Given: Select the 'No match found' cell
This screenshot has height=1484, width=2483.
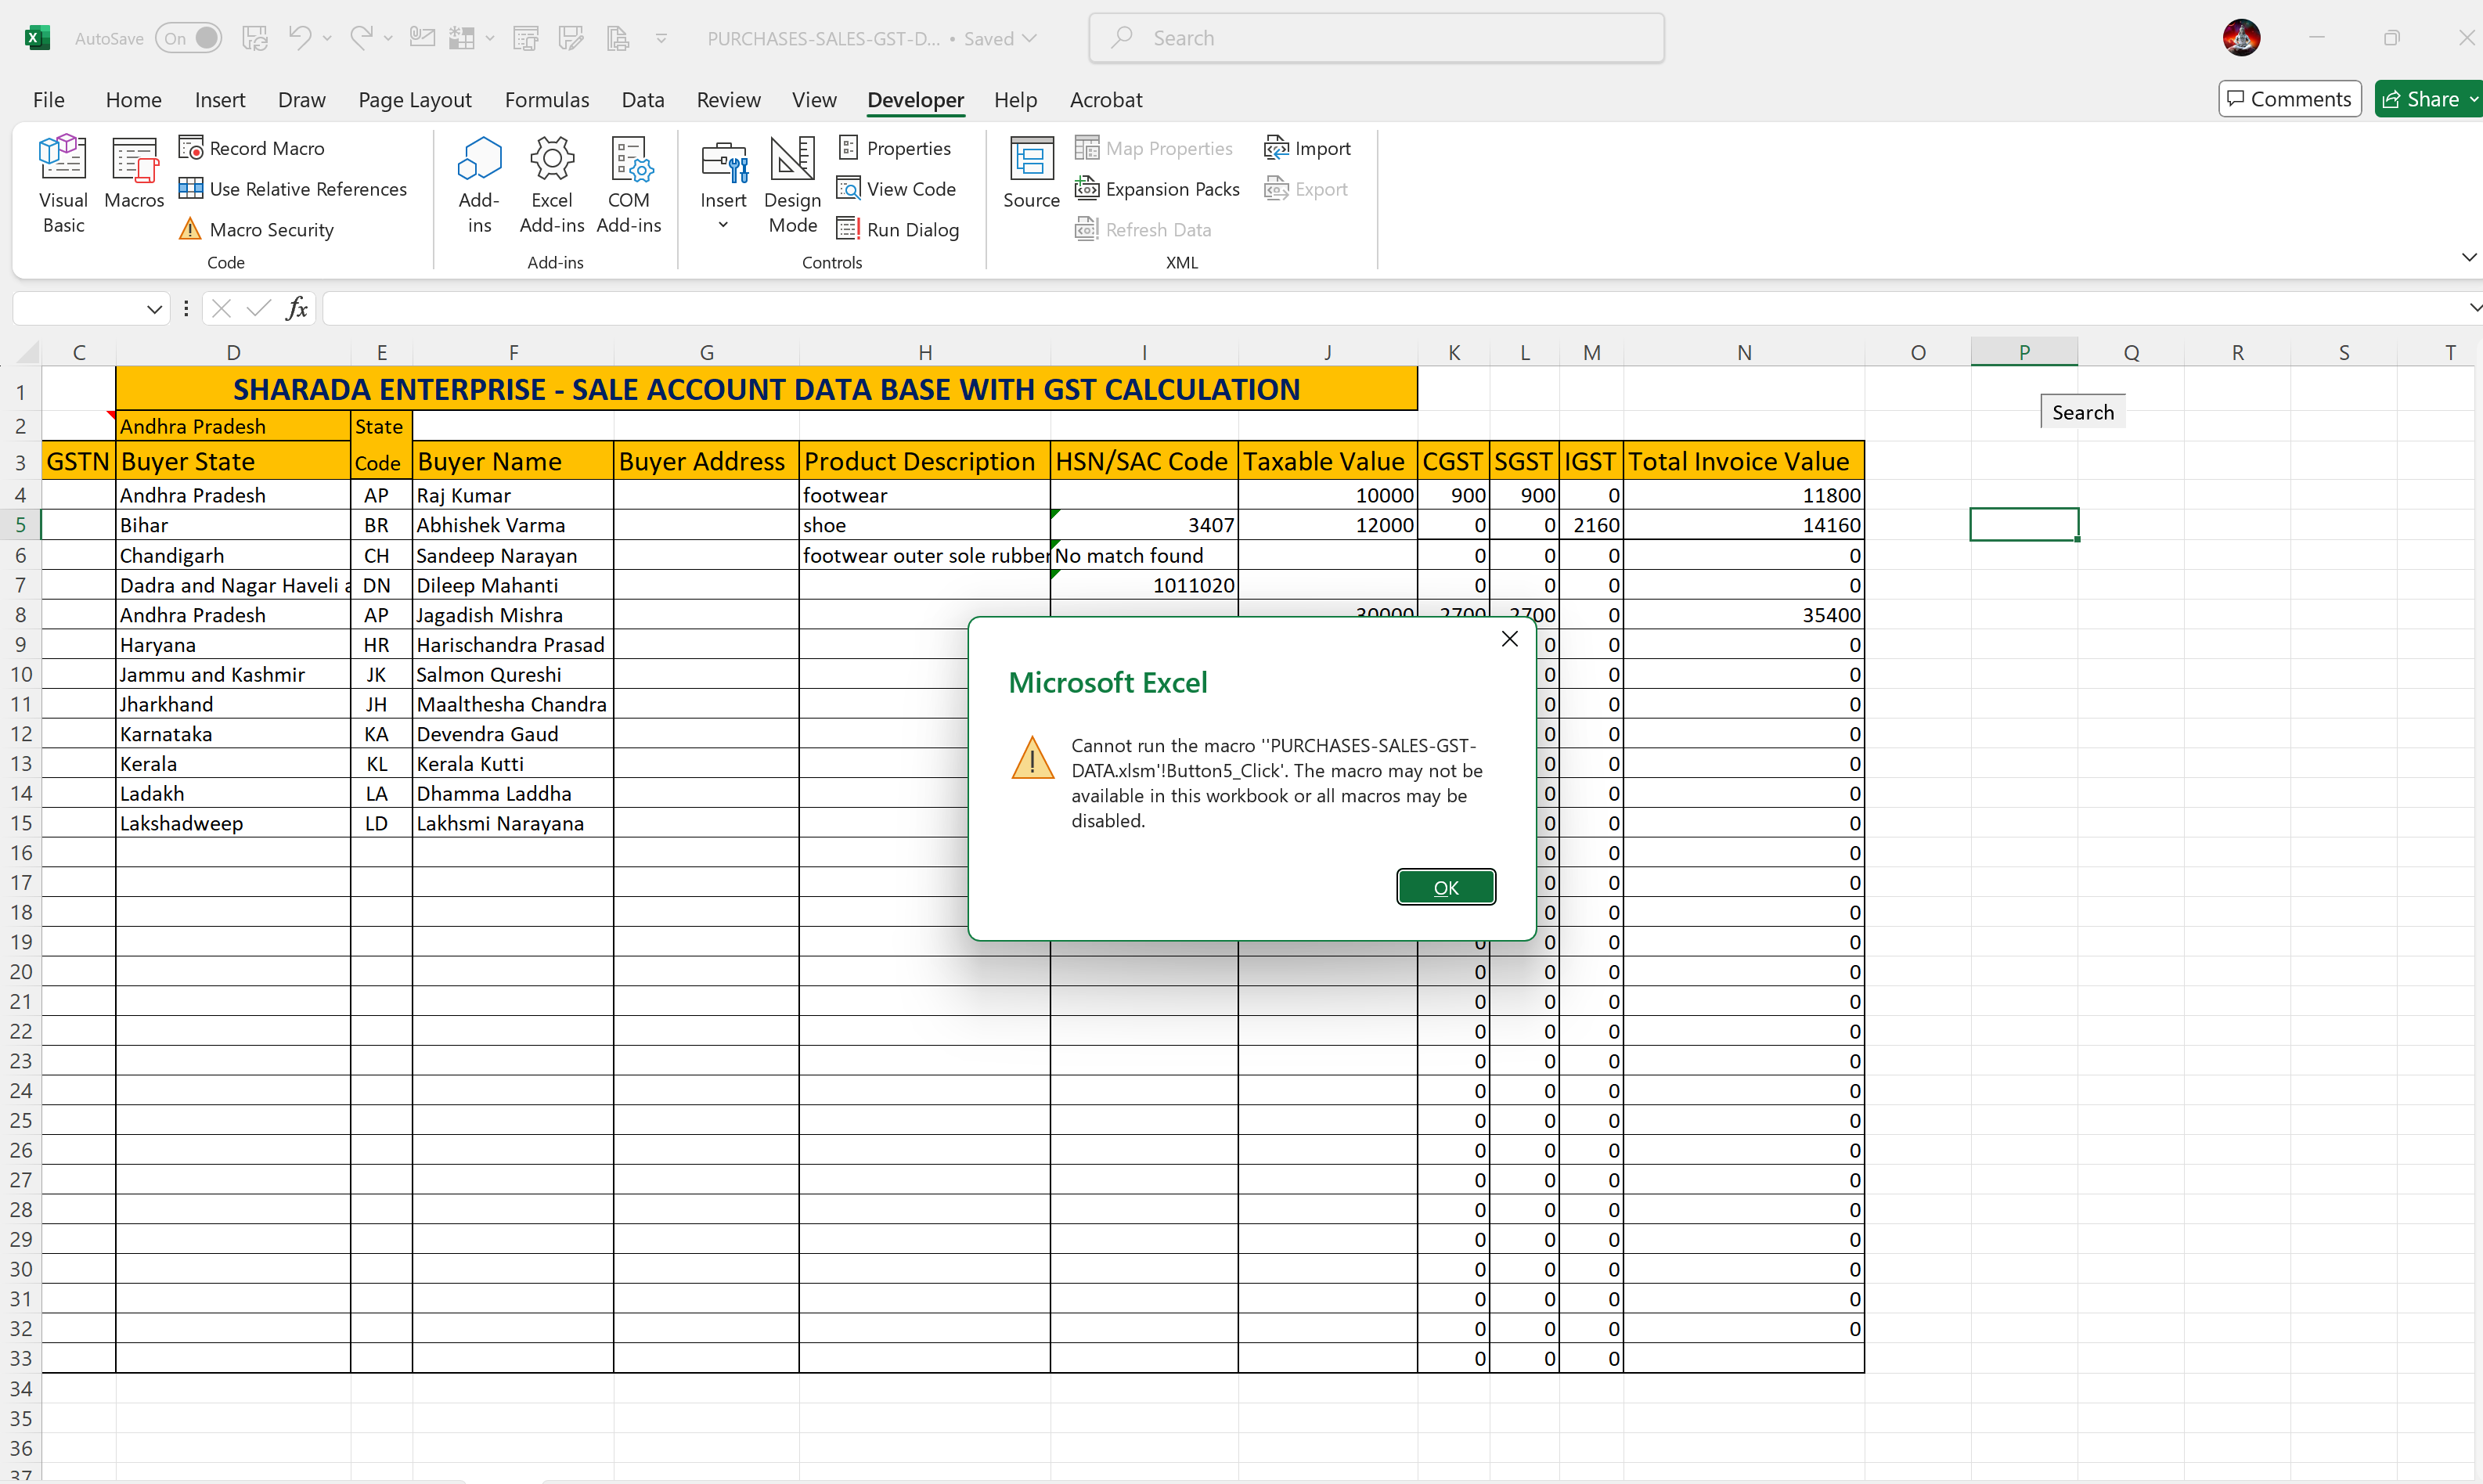Looking at the screenshot, I should click(x=1144, y=555).
